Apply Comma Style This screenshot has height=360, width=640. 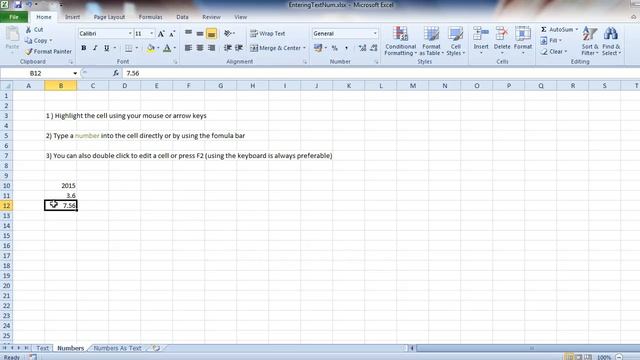click(x=346, y=48)
